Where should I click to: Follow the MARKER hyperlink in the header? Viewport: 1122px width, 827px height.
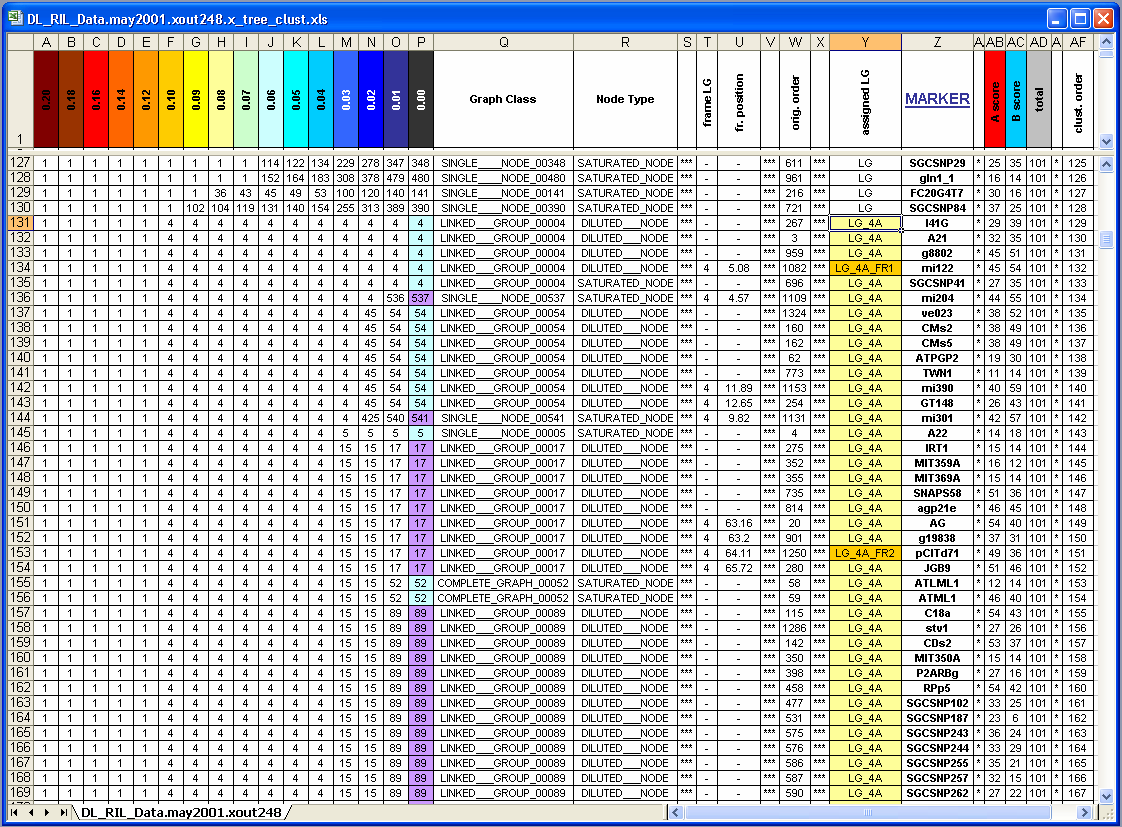tap(937, 99)
